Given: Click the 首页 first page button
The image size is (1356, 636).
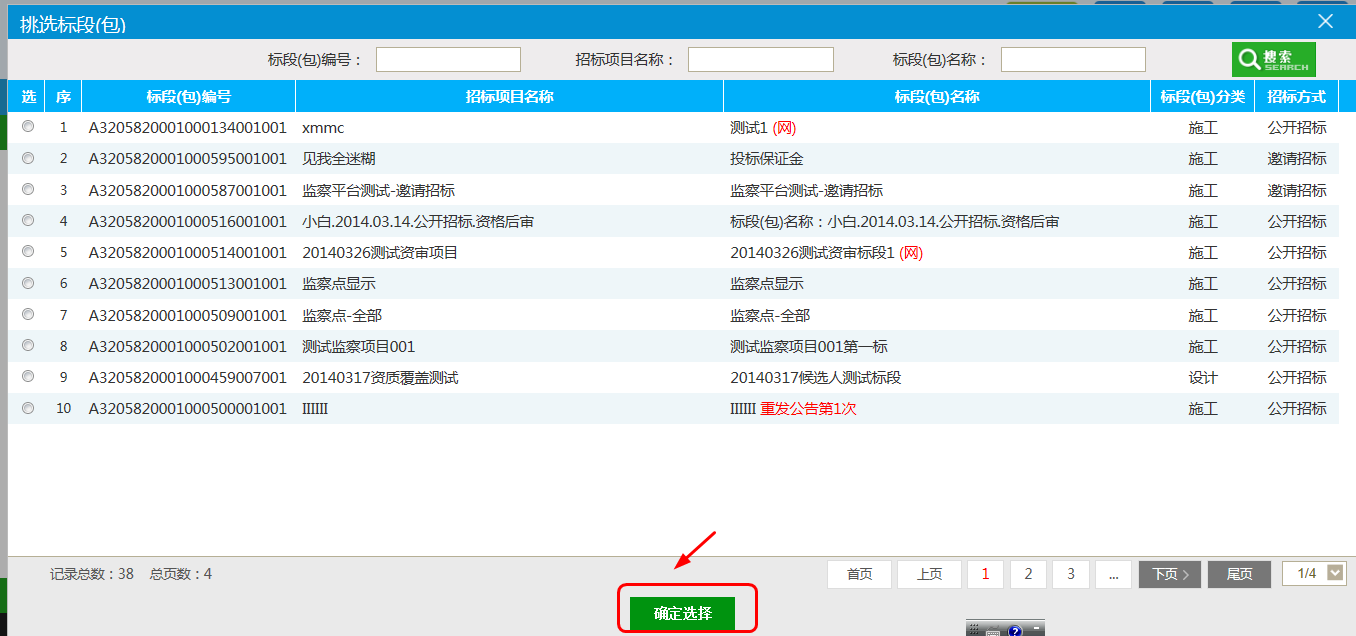Looking at the screenshot, I should point(859,574).
